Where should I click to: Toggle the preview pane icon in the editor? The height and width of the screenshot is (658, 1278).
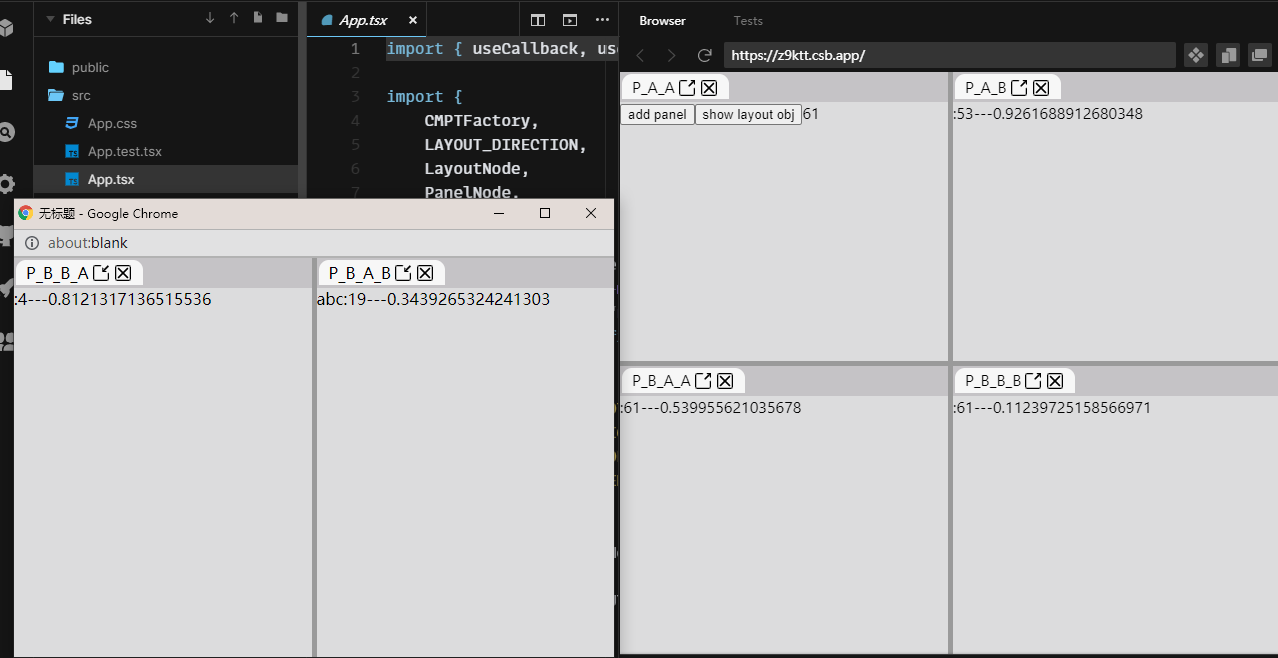570,19
